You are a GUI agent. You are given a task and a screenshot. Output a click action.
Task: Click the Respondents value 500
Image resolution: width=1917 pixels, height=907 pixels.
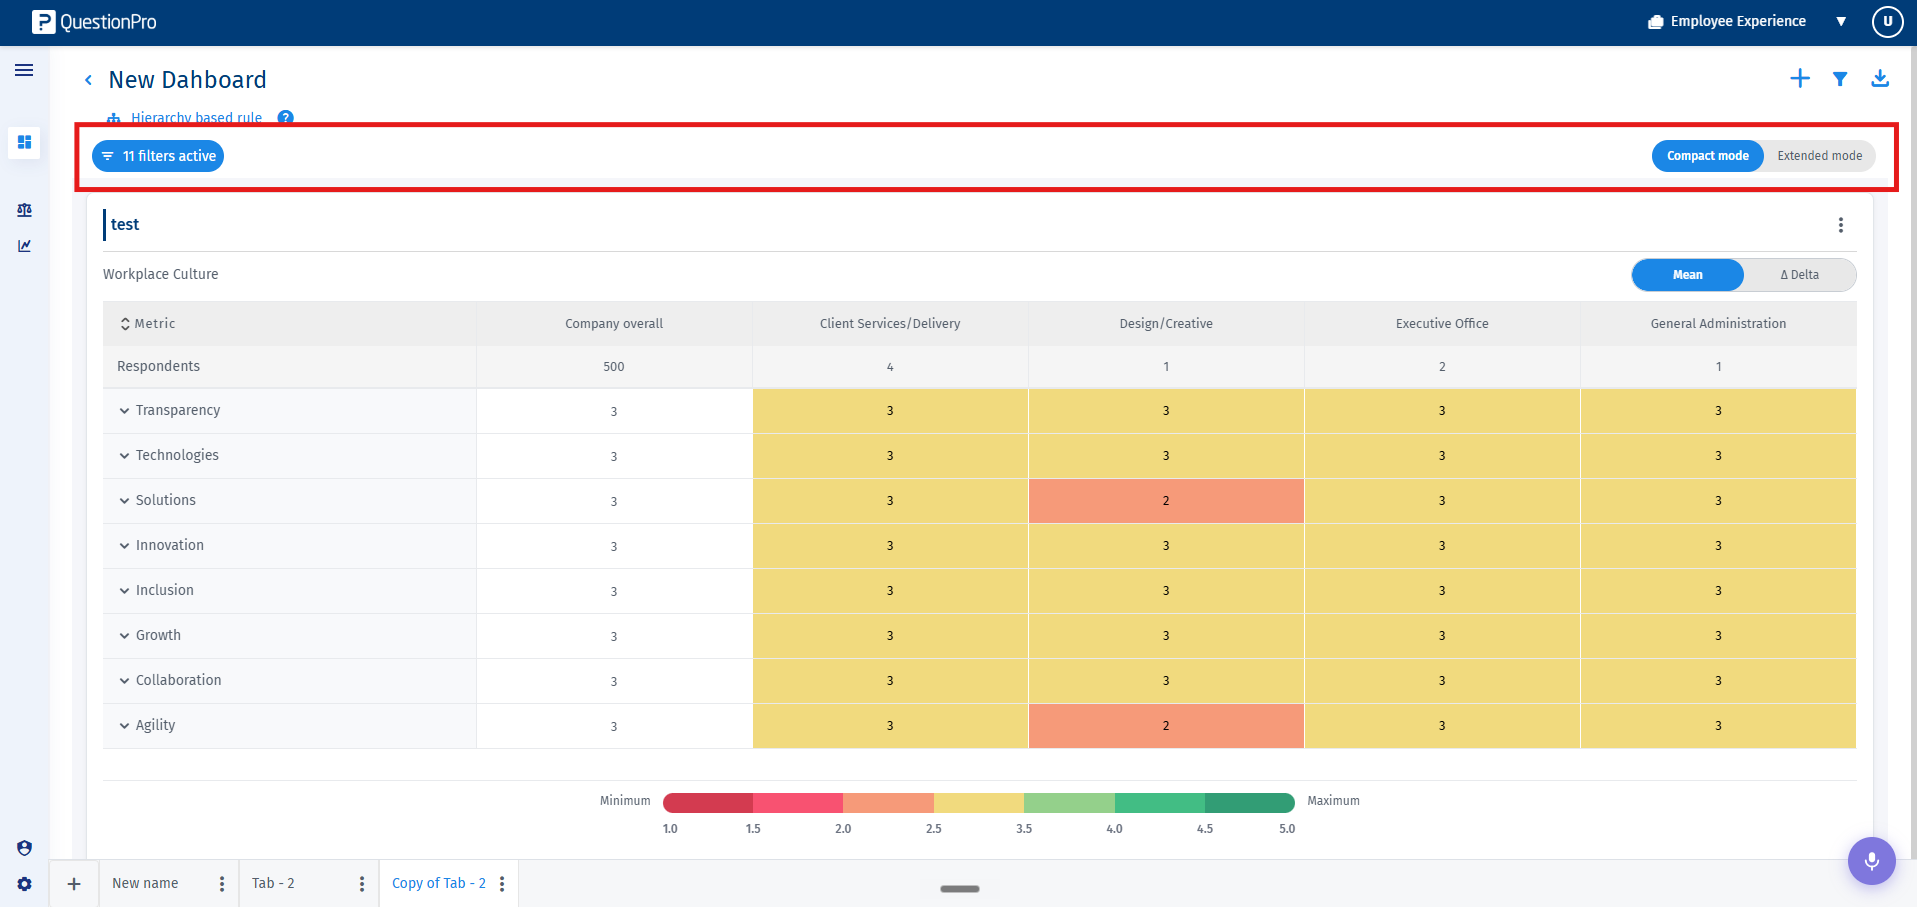(614, 367)
